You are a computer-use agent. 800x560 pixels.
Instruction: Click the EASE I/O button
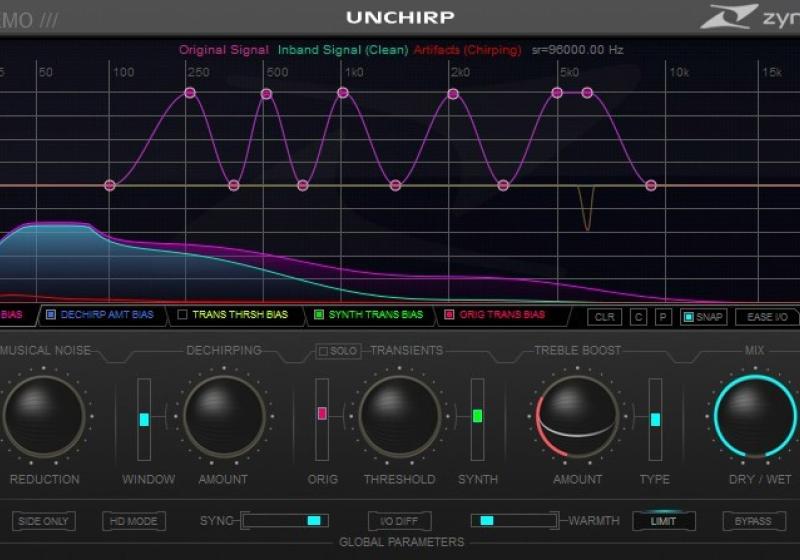point(767,316)
